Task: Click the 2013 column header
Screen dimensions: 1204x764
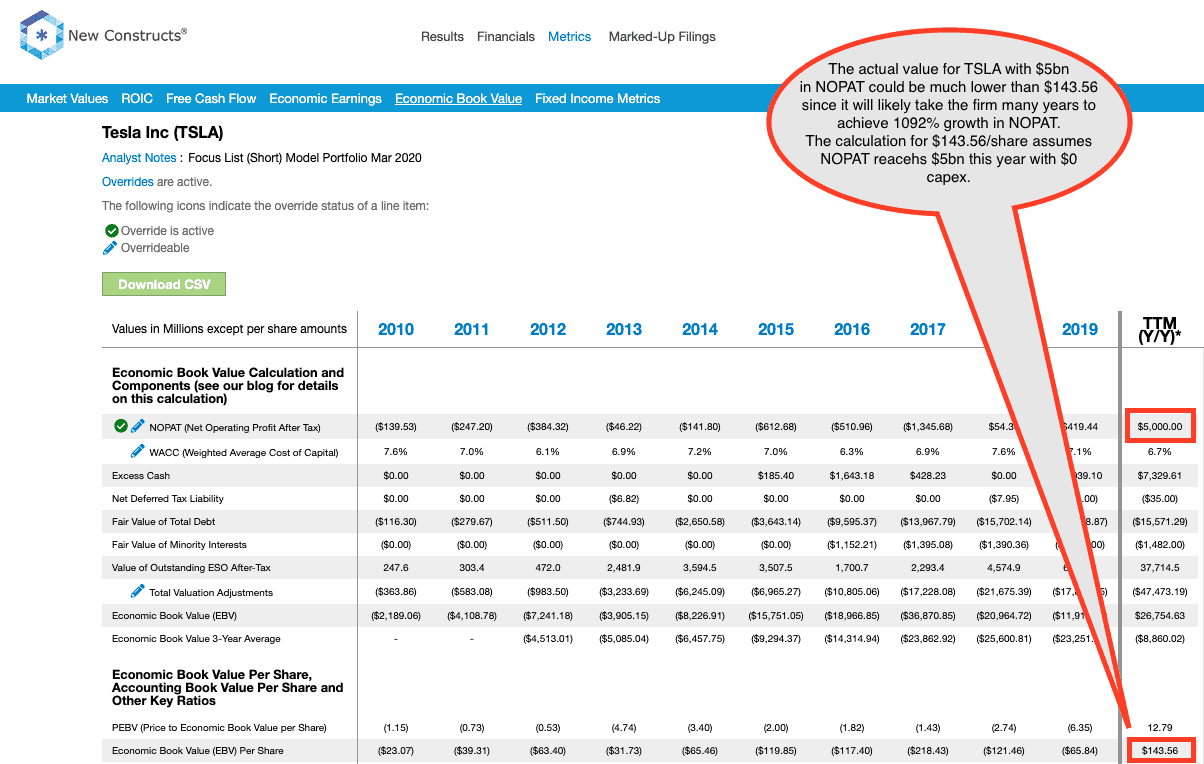Action: tap(624, 329)
